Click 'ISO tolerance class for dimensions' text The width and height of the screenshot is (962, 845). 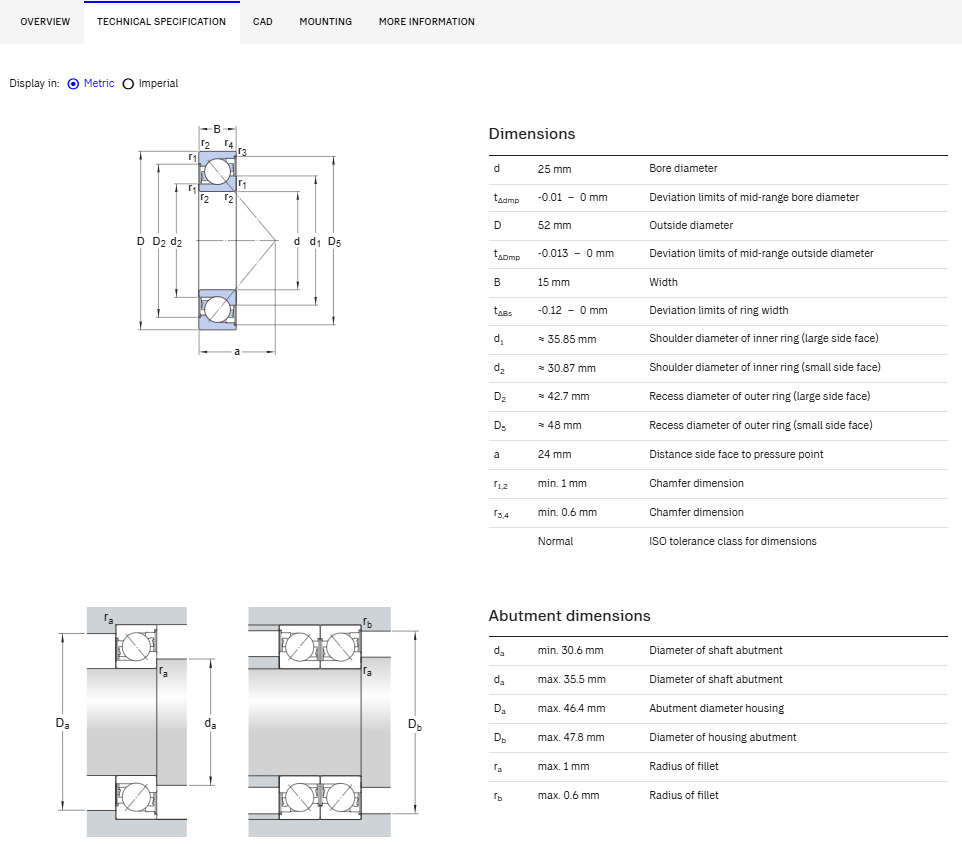[733, 541]
